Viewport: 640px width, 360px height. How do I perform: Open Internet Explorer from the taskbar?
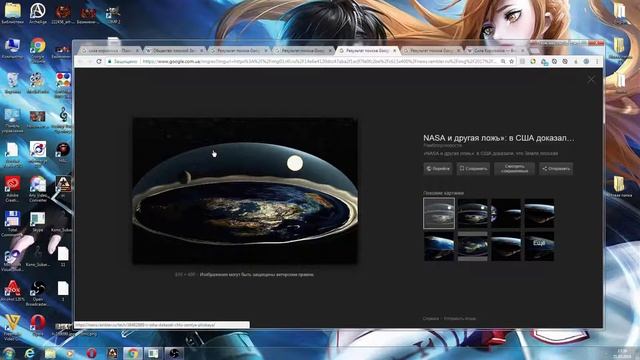click(x=29, y=353)
